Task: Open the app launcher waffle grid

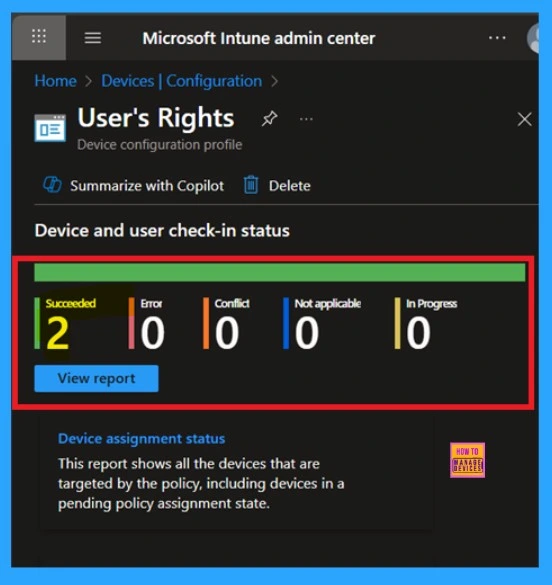Action: 39,37
